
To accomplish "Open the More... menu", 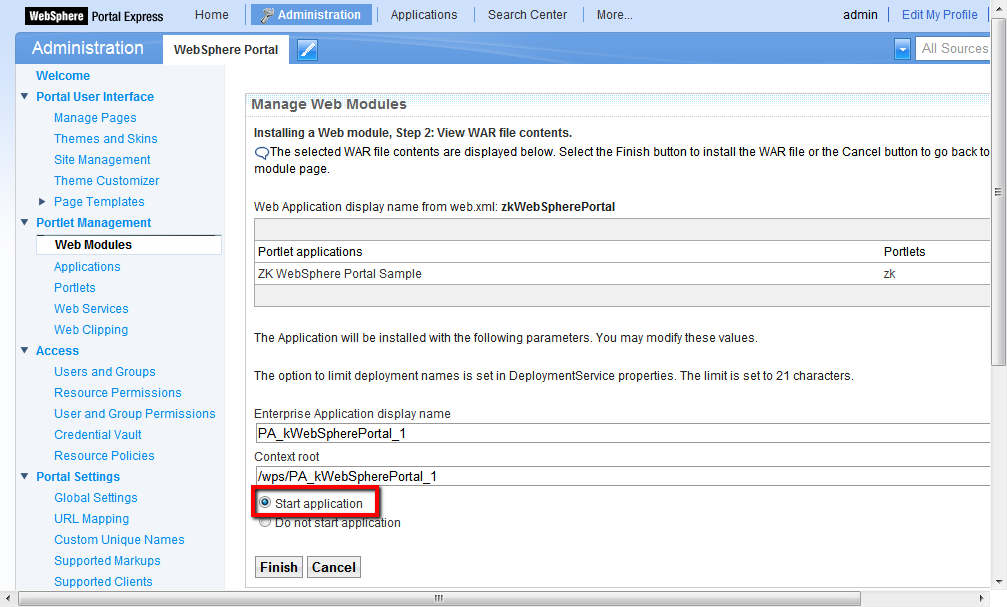I will coord(615,15).
